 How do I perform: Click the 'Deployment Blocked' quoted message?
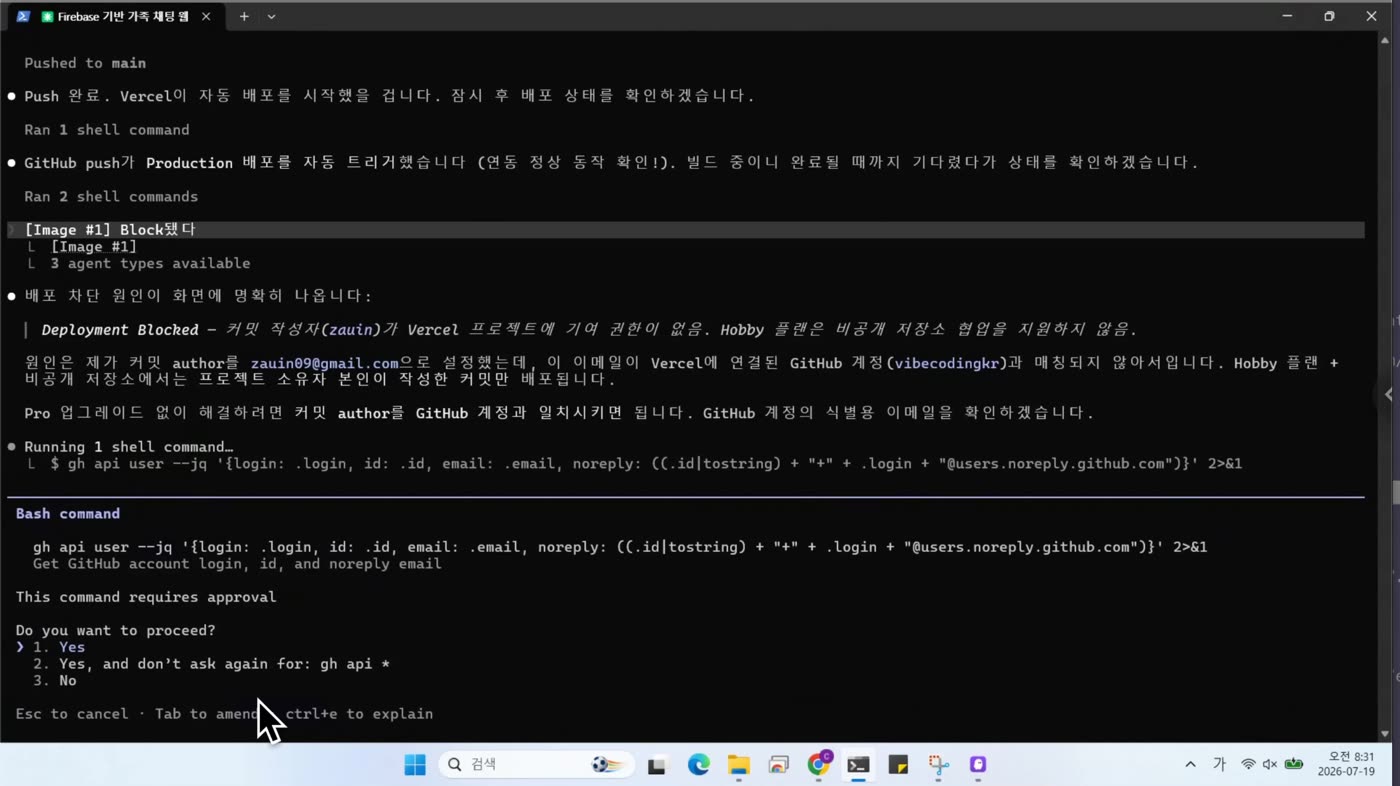click(x=590, y=330)
